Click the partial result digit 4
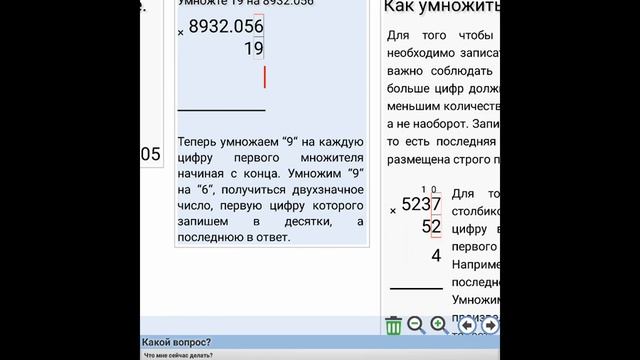This screenshot has width=640, height=360. click(x=436, y=256)
